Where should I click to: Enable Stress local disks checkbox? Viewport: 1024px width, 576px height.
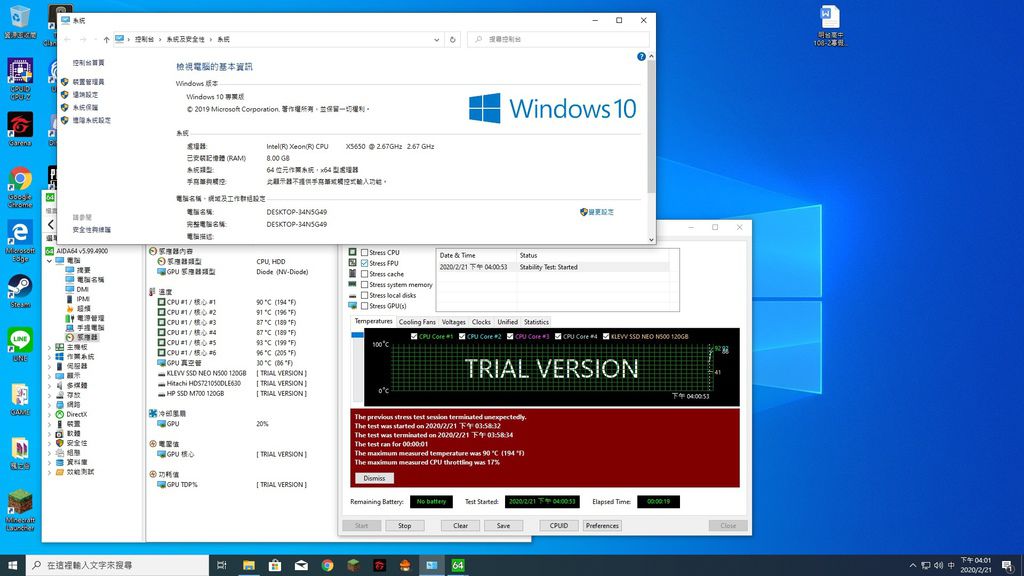coord(364,295)
